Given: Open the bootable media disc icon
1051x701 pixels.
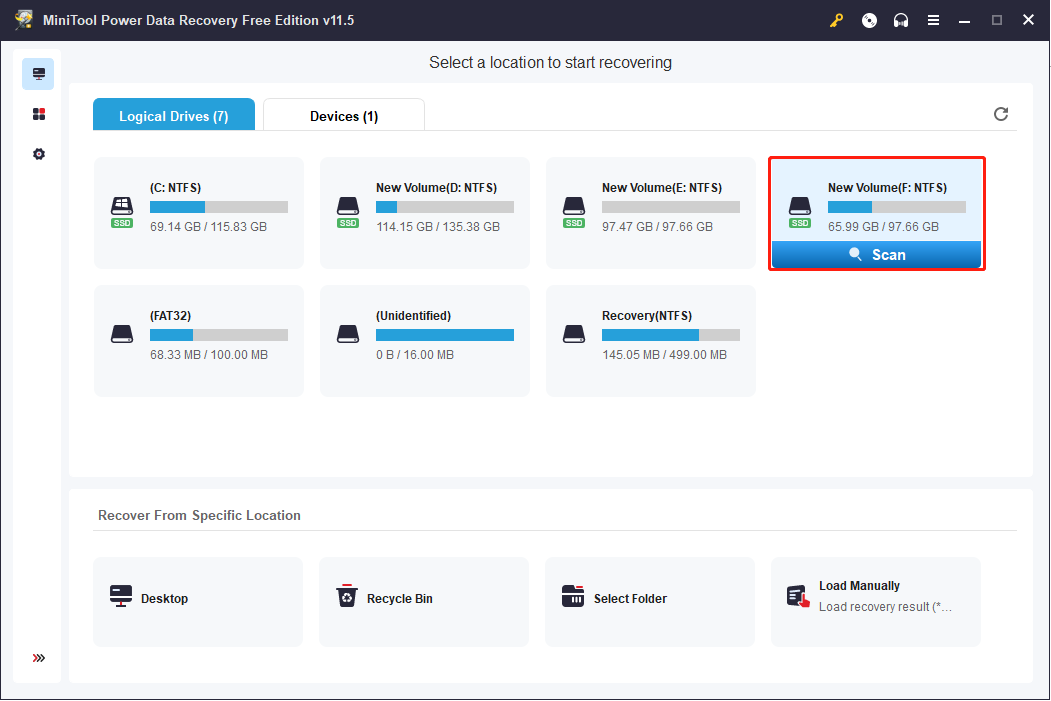Looking at the screenshot, I should point(869,20).
